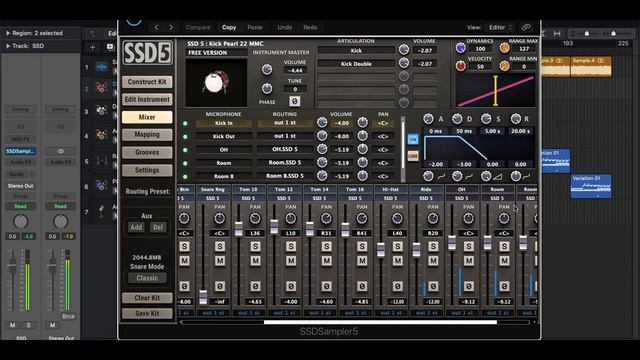
Task: Click track 3 drum kit icon in Logic
Action: tap(101, 111)
